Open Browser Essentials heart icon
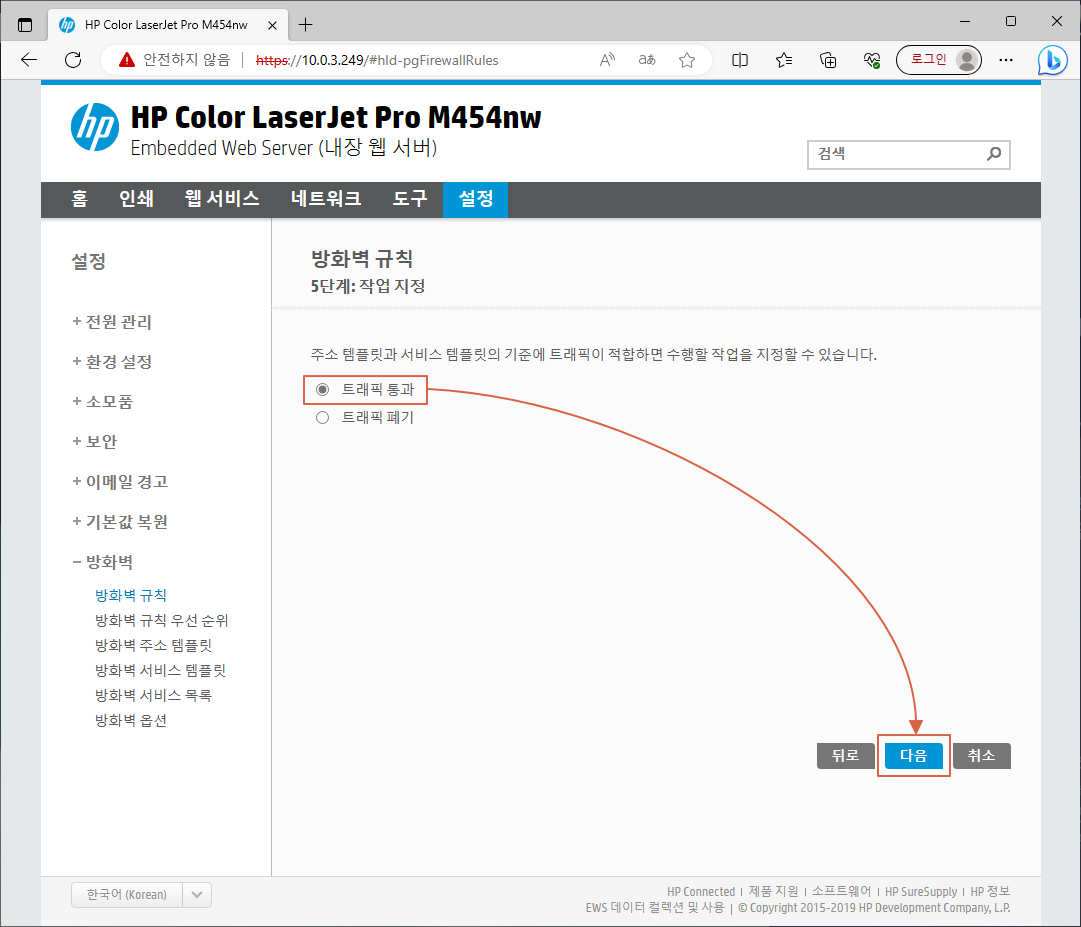The height and width of the screenshot is (927, 1081). point(872,60)
